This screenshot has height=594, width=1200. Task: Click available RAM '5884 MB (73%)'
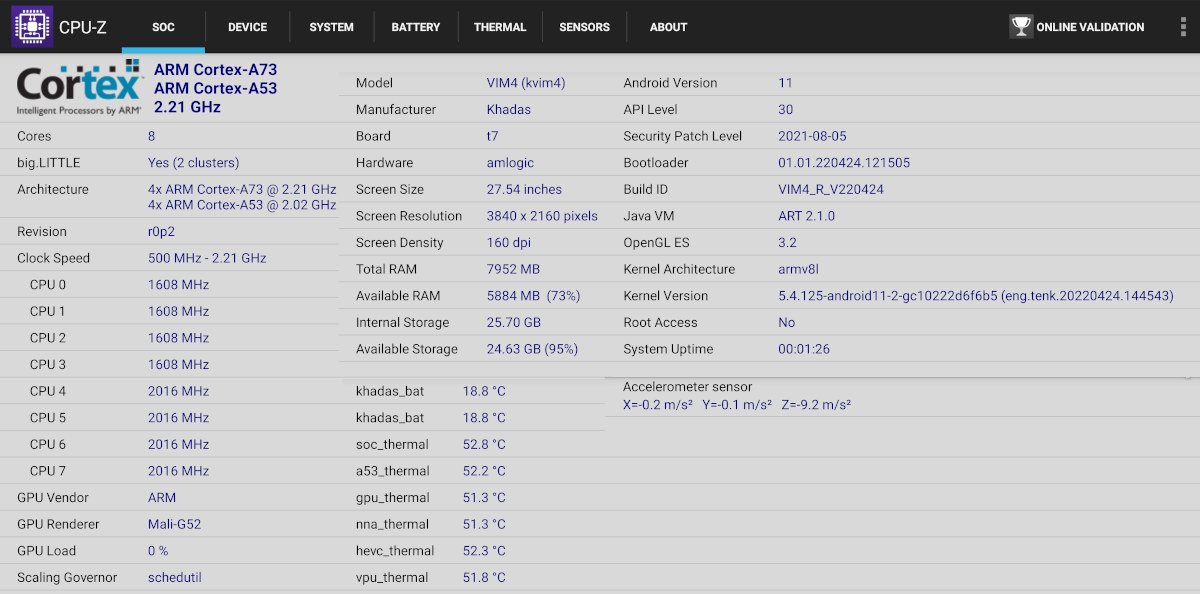(x=533, y=296)
